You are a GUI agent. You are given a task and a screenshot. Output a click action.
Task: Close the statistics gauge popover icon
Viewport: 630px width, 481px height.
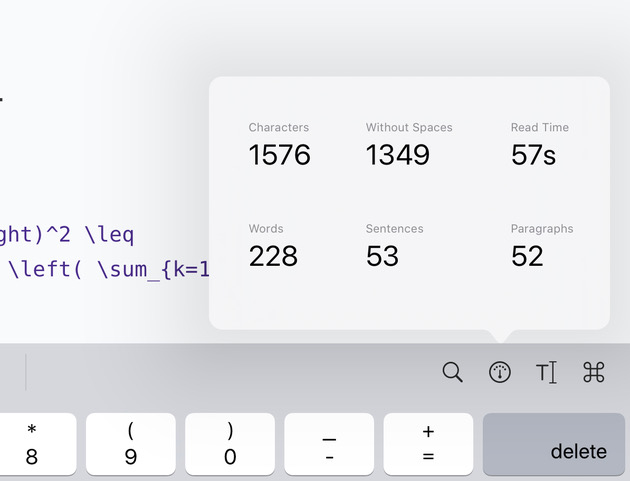click(500, 372)
